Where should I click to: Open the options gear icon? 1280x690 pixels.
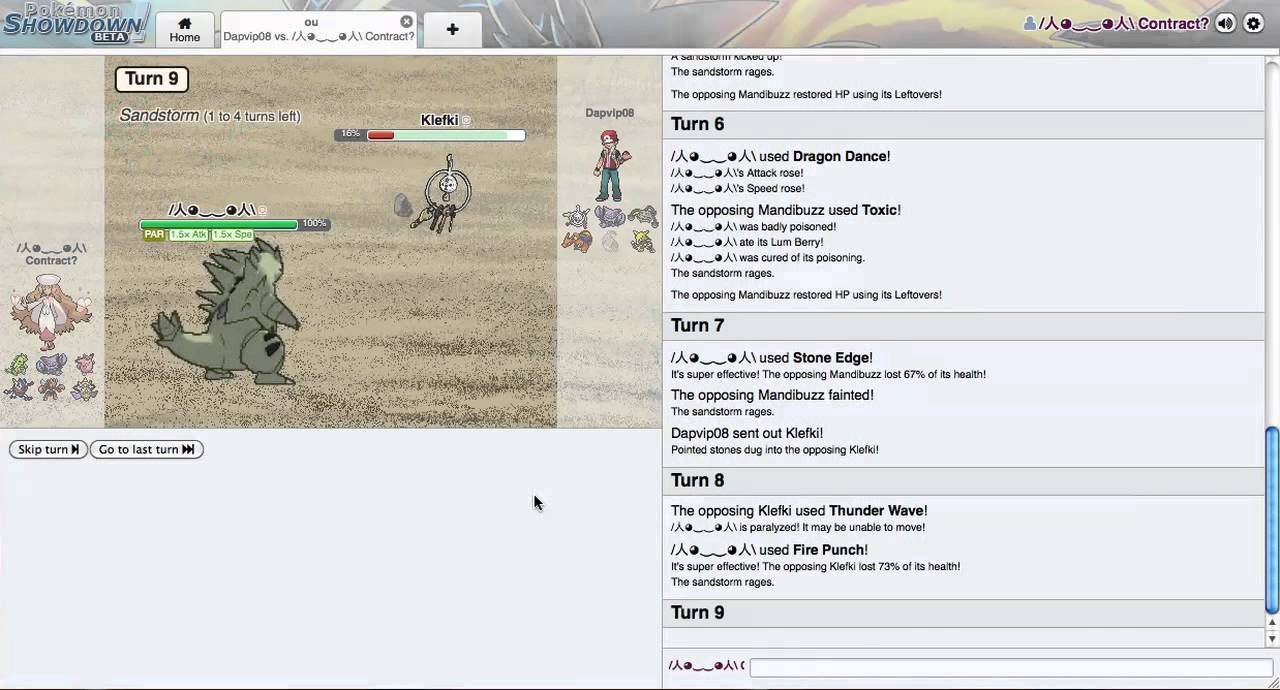pos(1253,24)
